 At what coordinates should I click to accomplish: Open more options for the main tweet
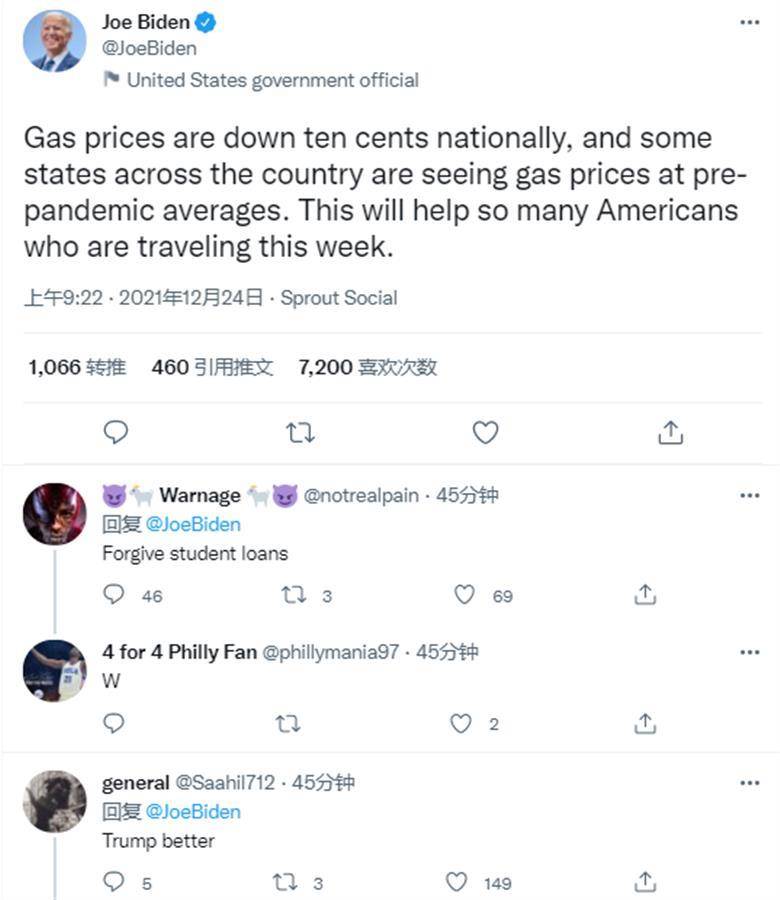749,22
